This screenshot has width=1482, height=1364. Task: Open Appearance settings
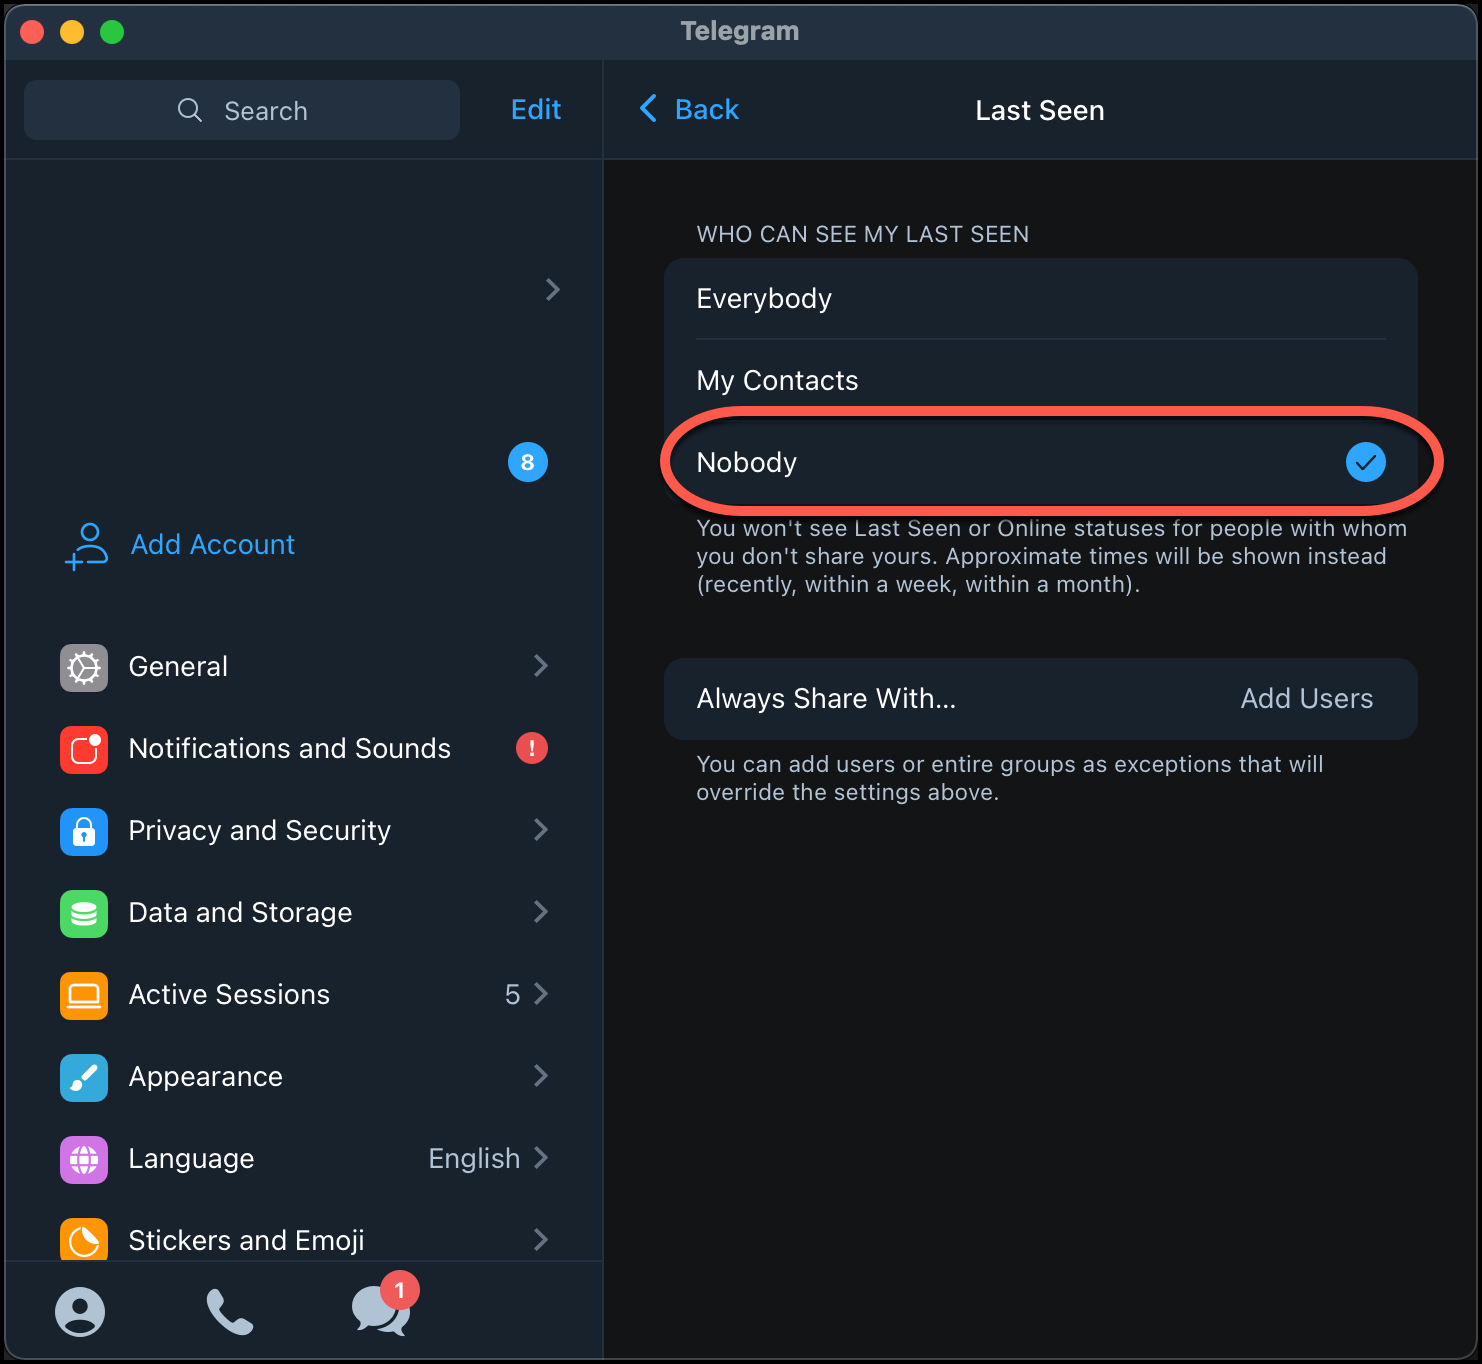tap(304, 1077)
